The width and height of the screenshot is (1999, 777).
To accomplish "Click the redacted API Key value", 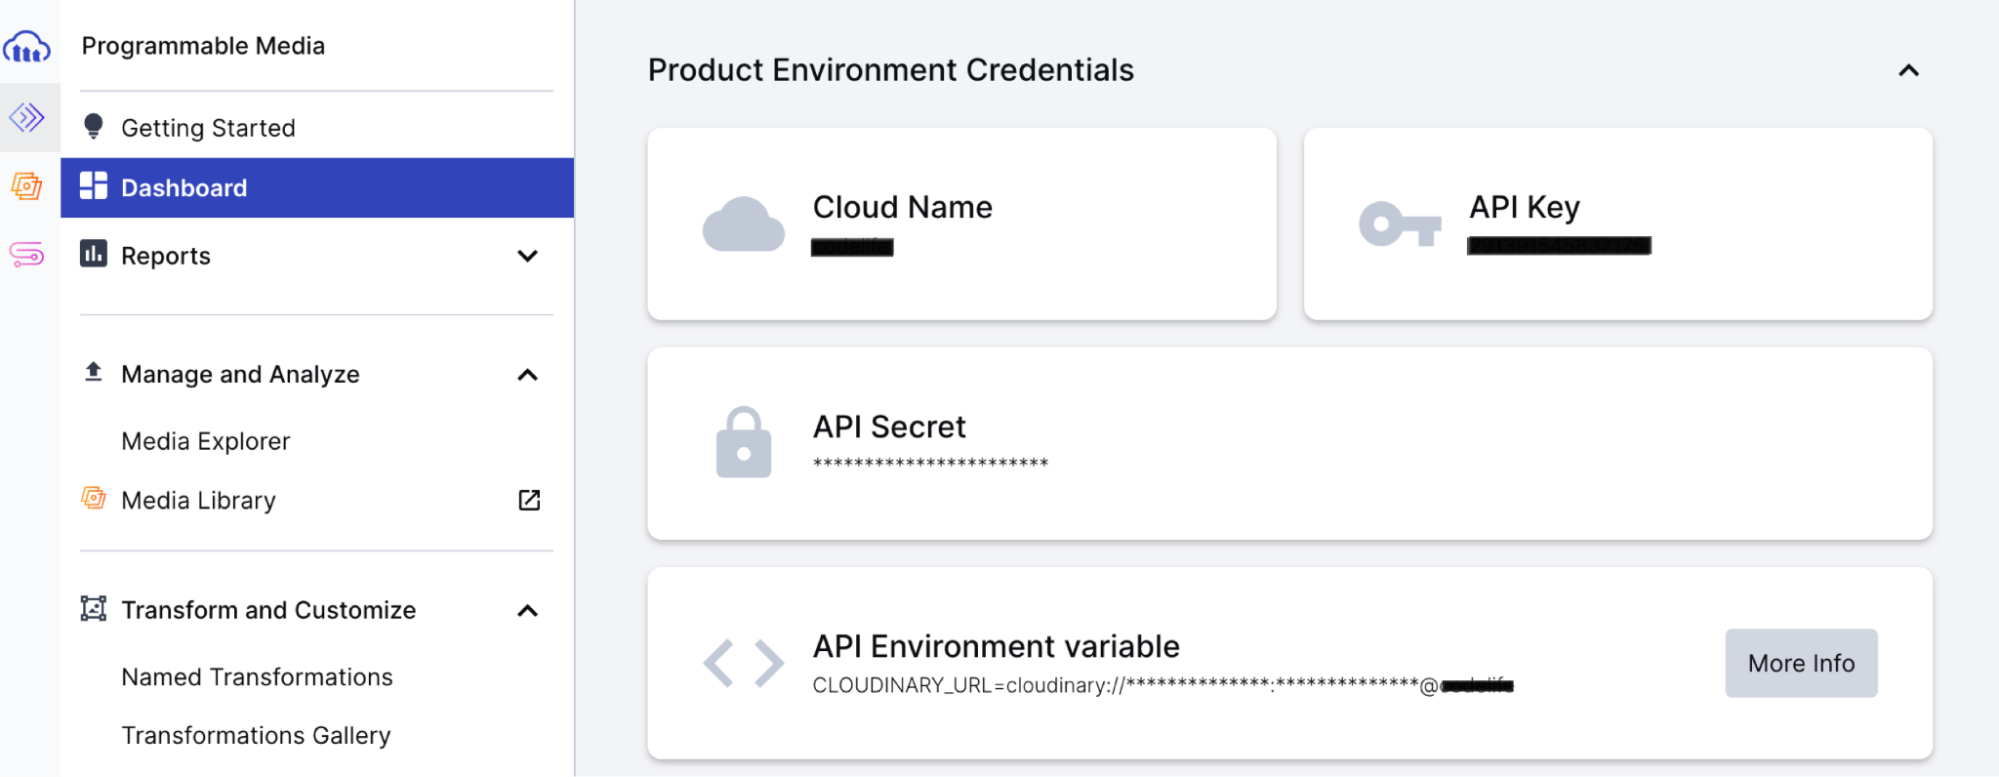I will [x=1559, y=246].
